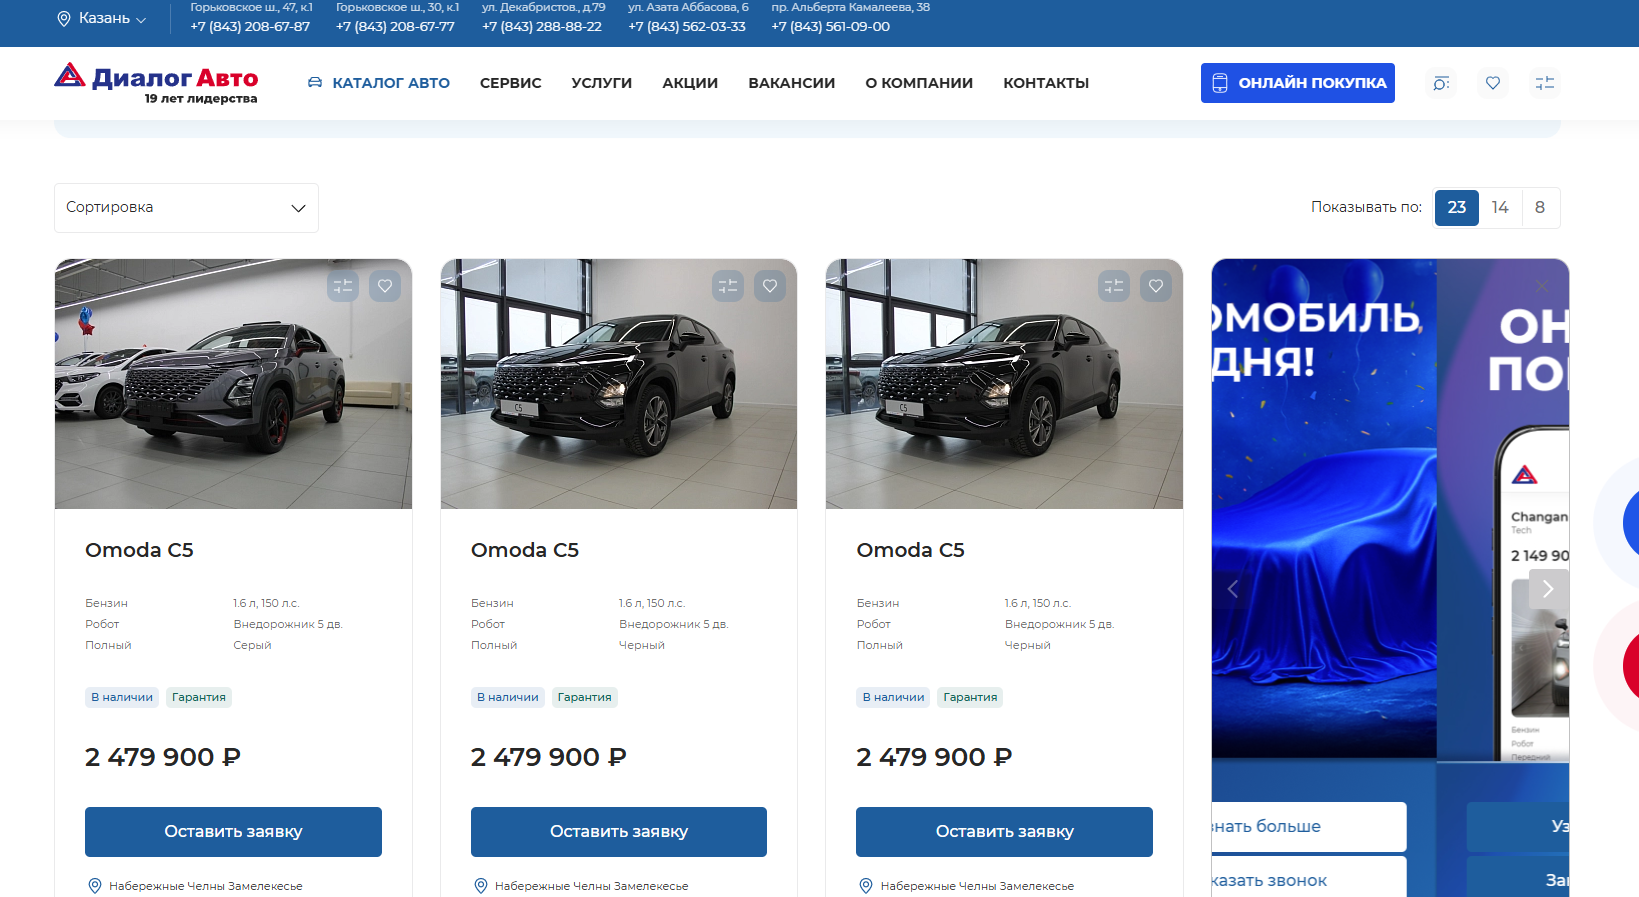
Task: Click Набережные Челны Замелекесье on gray car card
Action: [x=206, y=886]
